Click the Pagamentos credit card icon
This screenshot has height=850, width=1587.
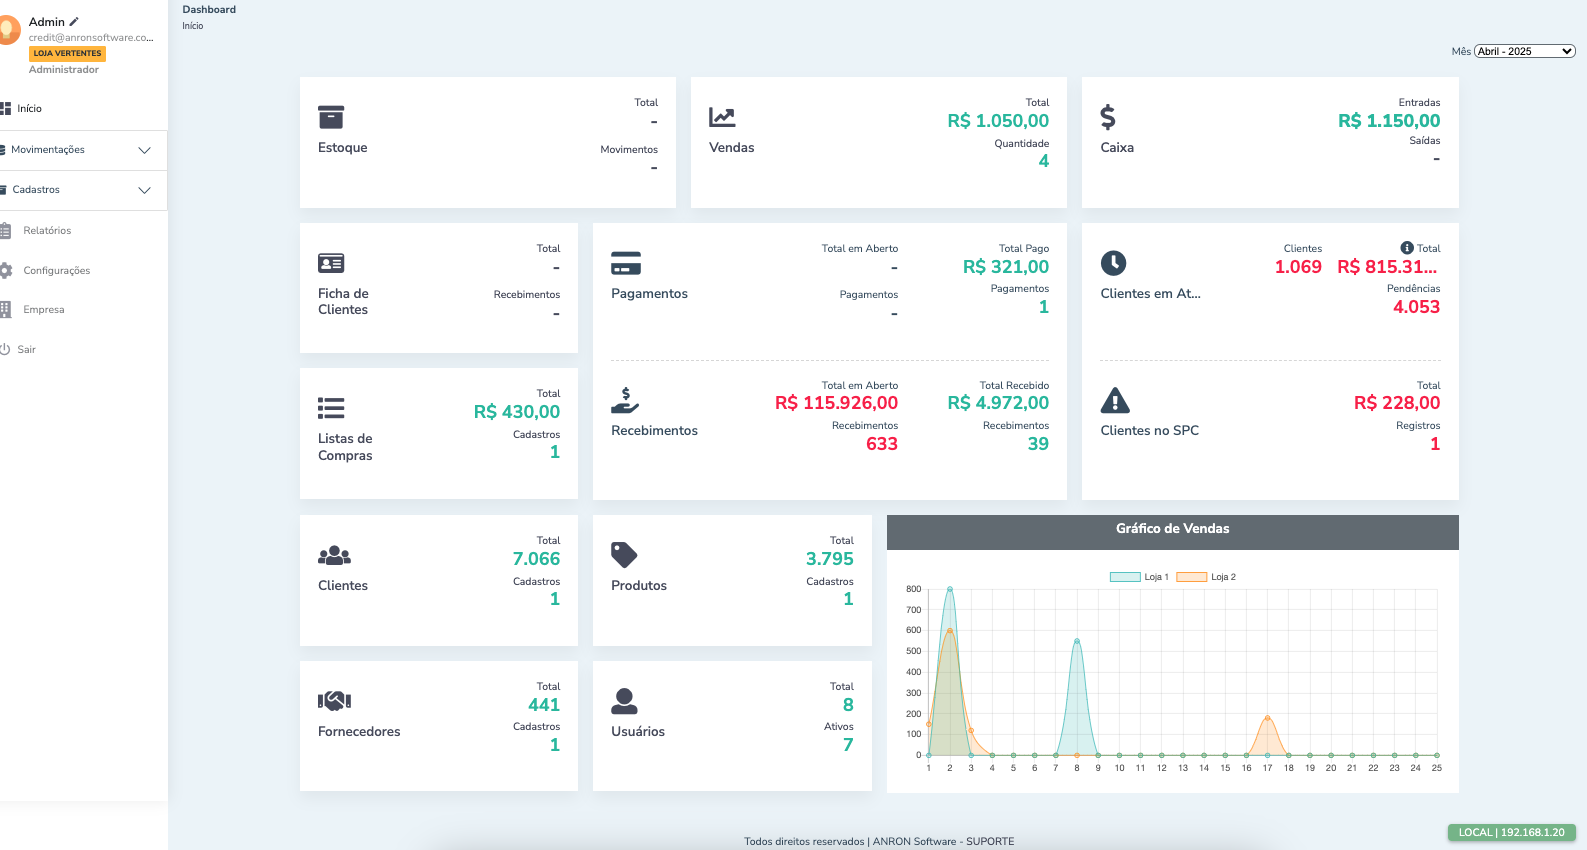[x=626, y=263]
